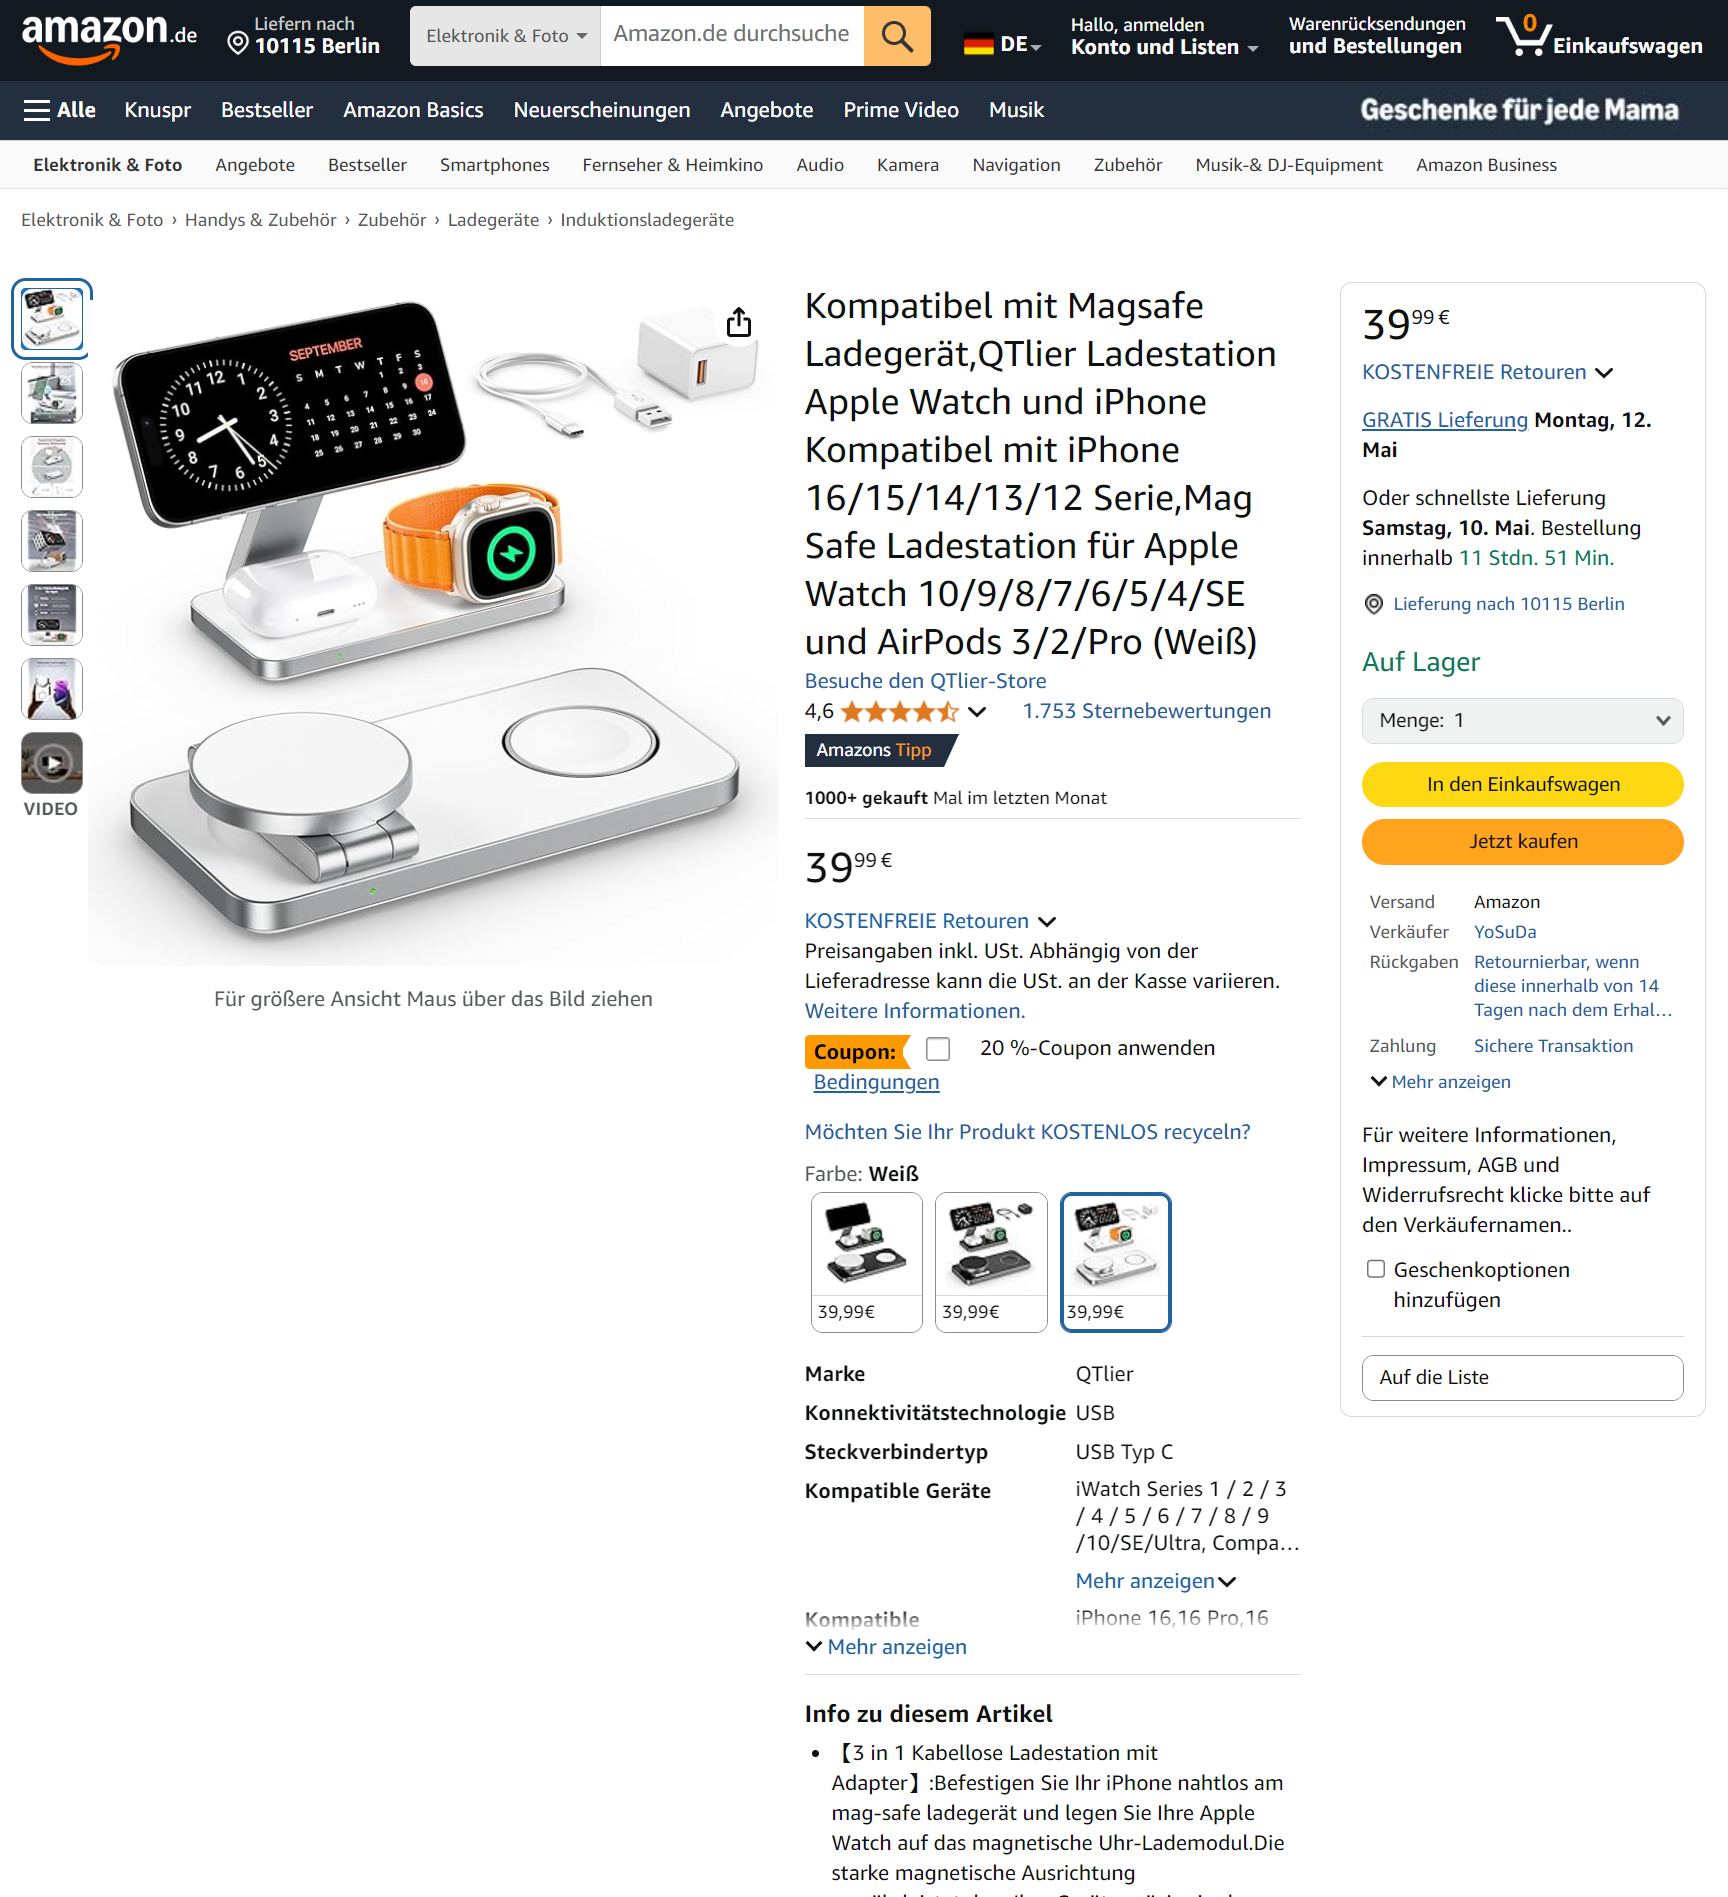The height and width of the screenshot is (1897, 1728).
Task: Tick the 20 %-Coupon checkbox
Action: pyautogui.click(x=938, y=1048)
